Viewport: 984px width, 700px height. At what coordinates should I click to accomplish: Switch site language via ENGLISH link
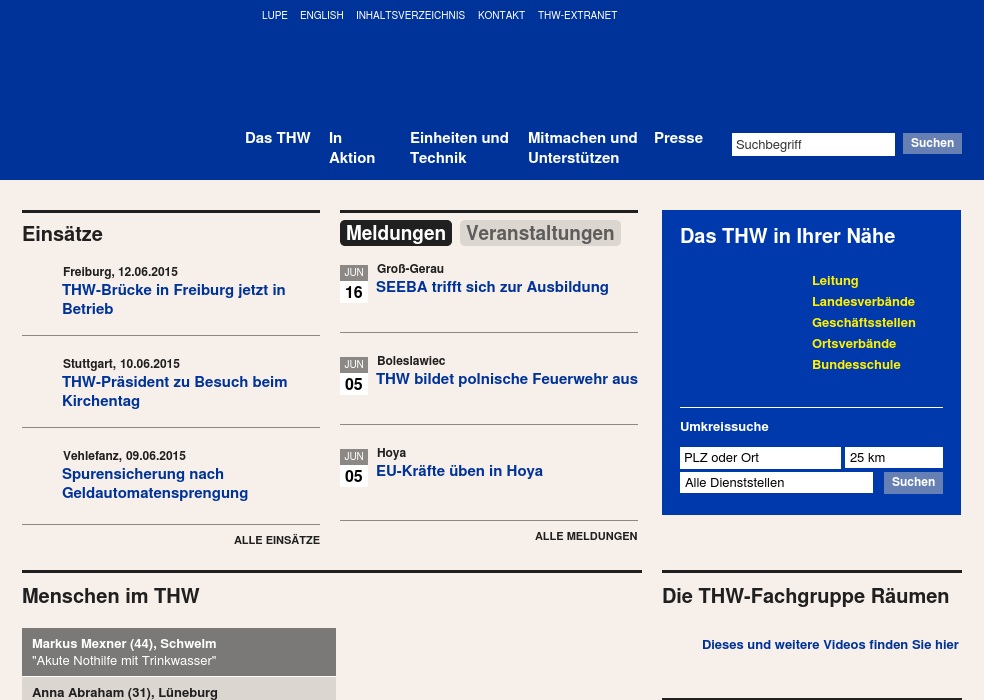(321, 16)
